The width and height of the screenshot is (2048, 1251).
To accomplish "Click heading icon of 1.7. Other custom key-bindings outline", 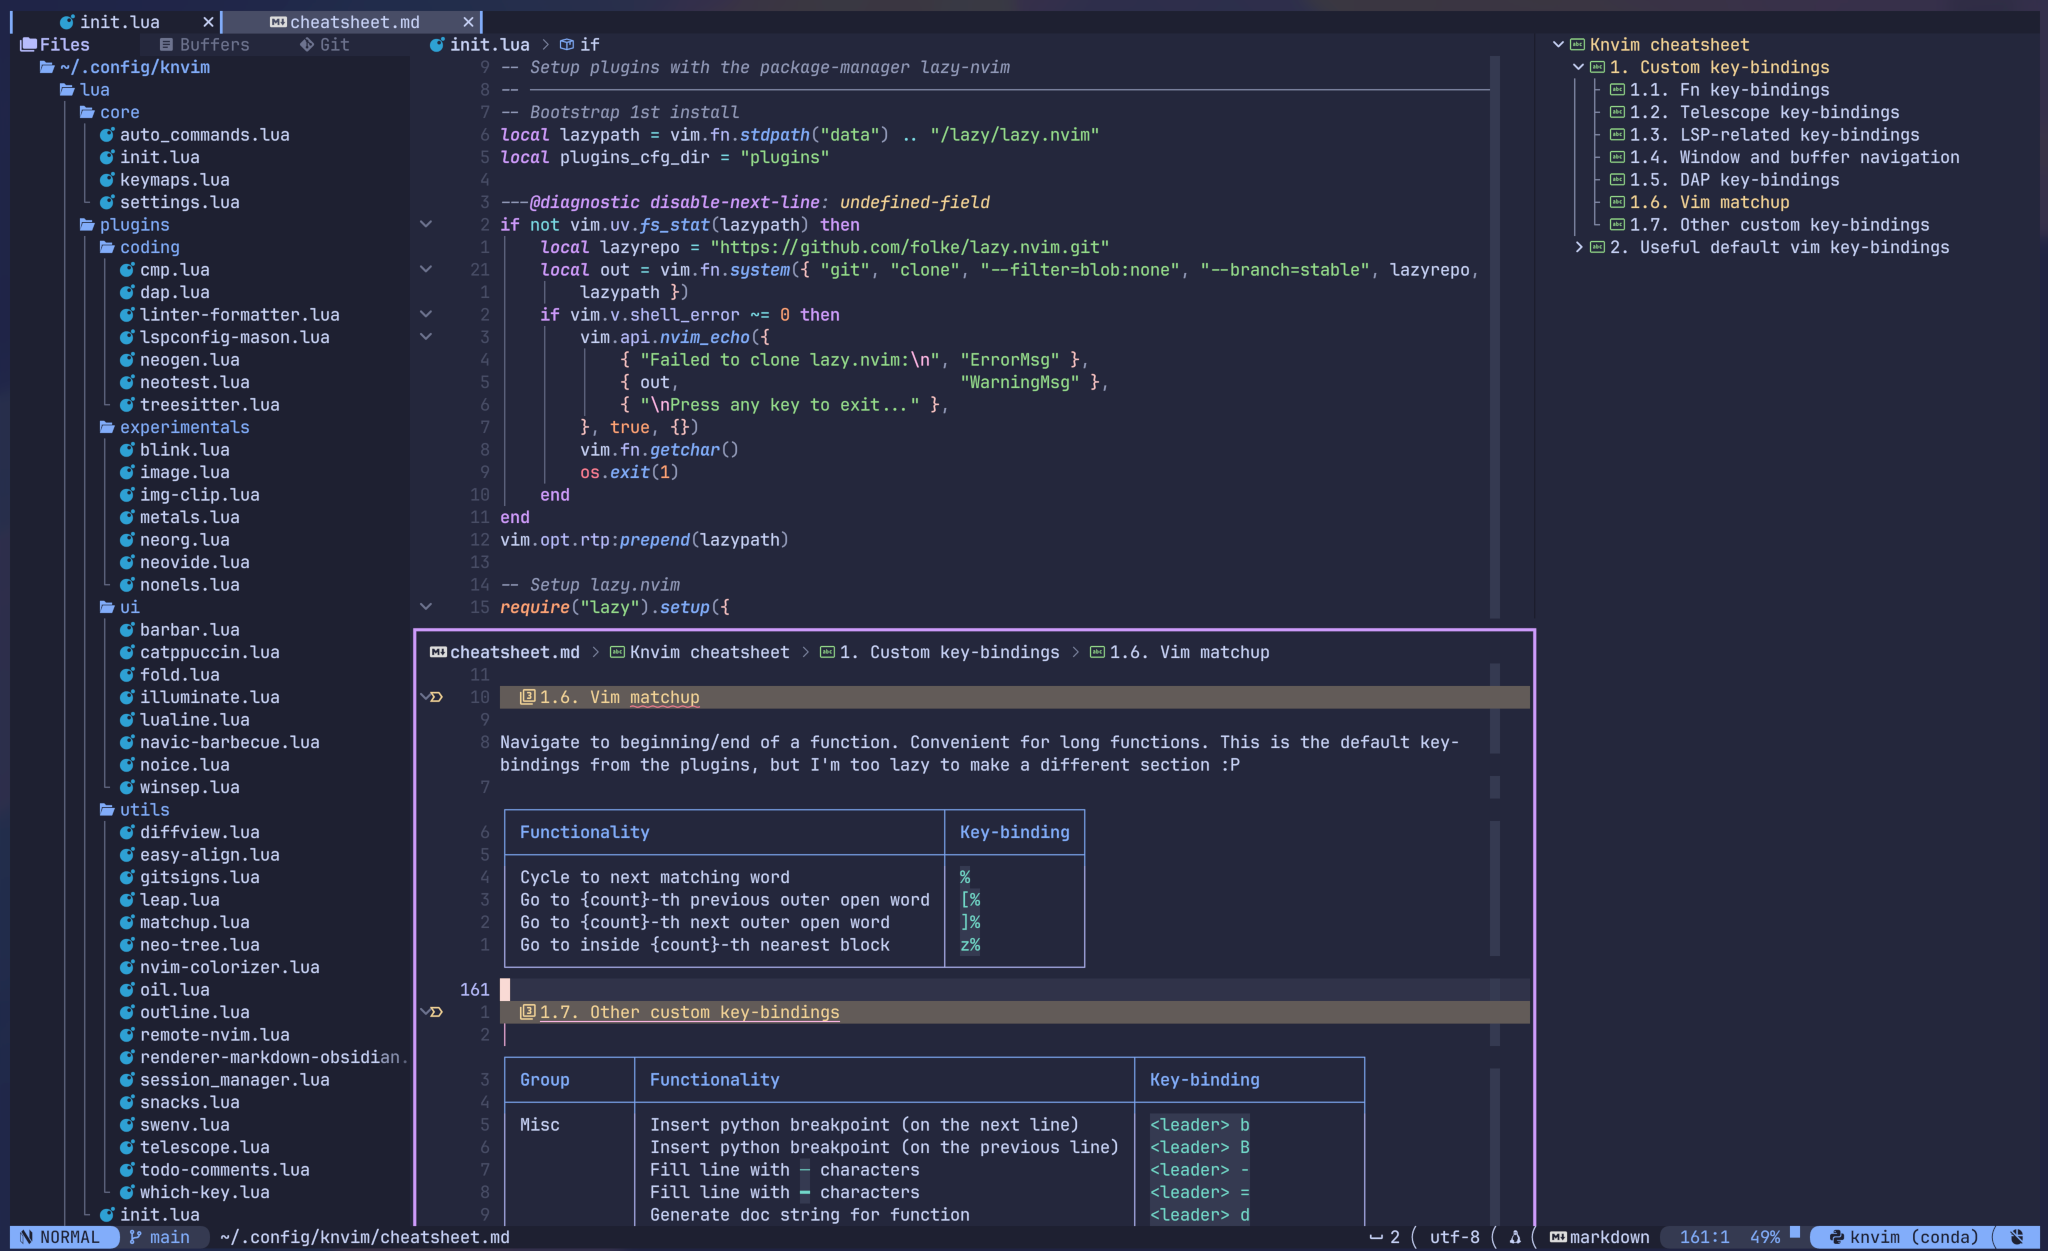I will (1617, 225).
